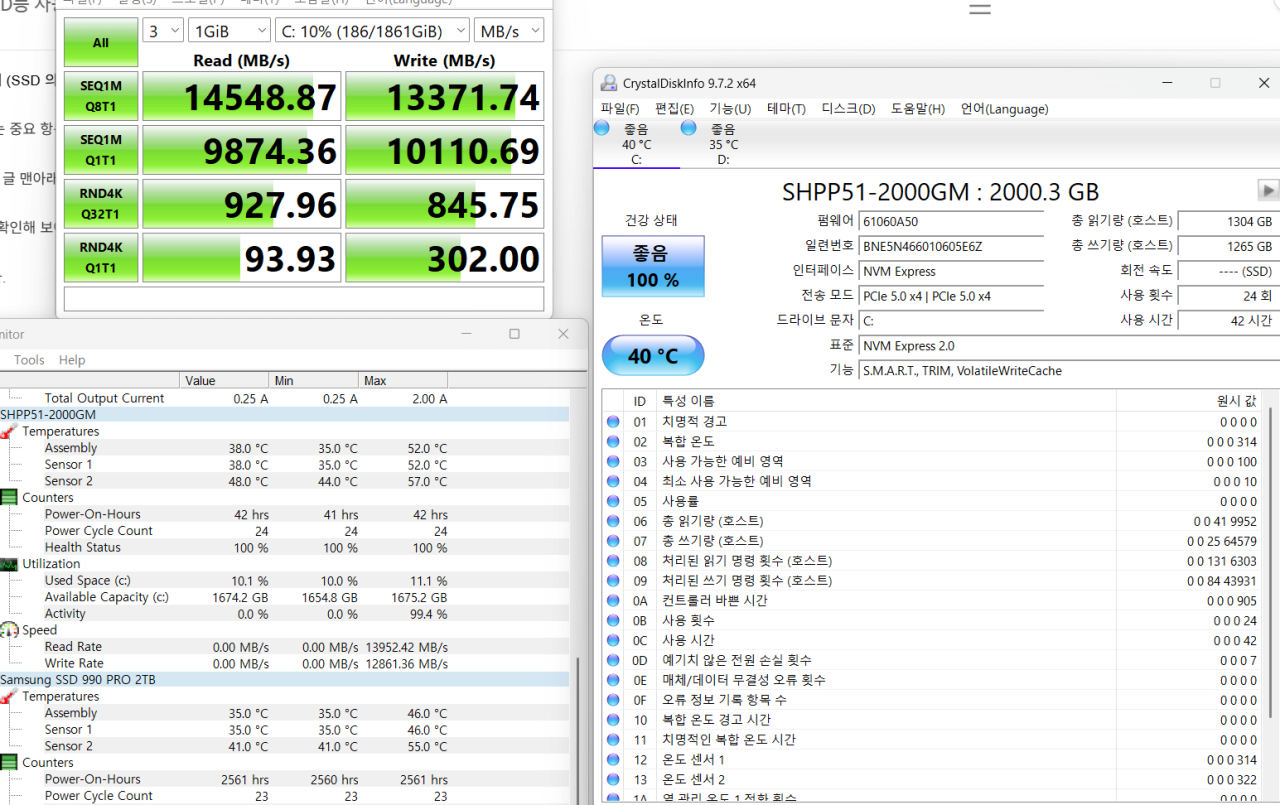Click the status circle for ID 0A row
Screen dimensions: 1280x805
(x=613, y=600)
